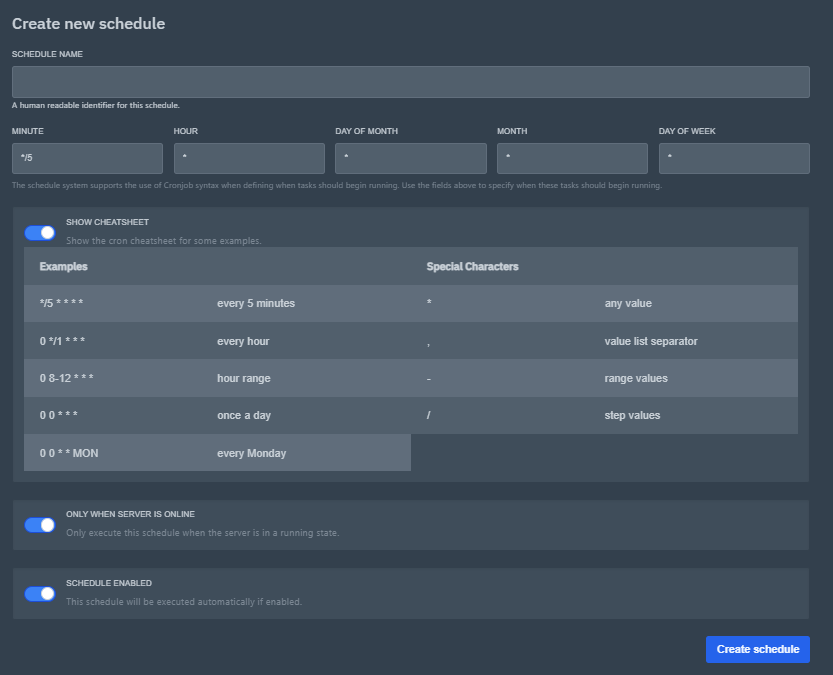Click the 'once a day' description text

pos(244,415)
